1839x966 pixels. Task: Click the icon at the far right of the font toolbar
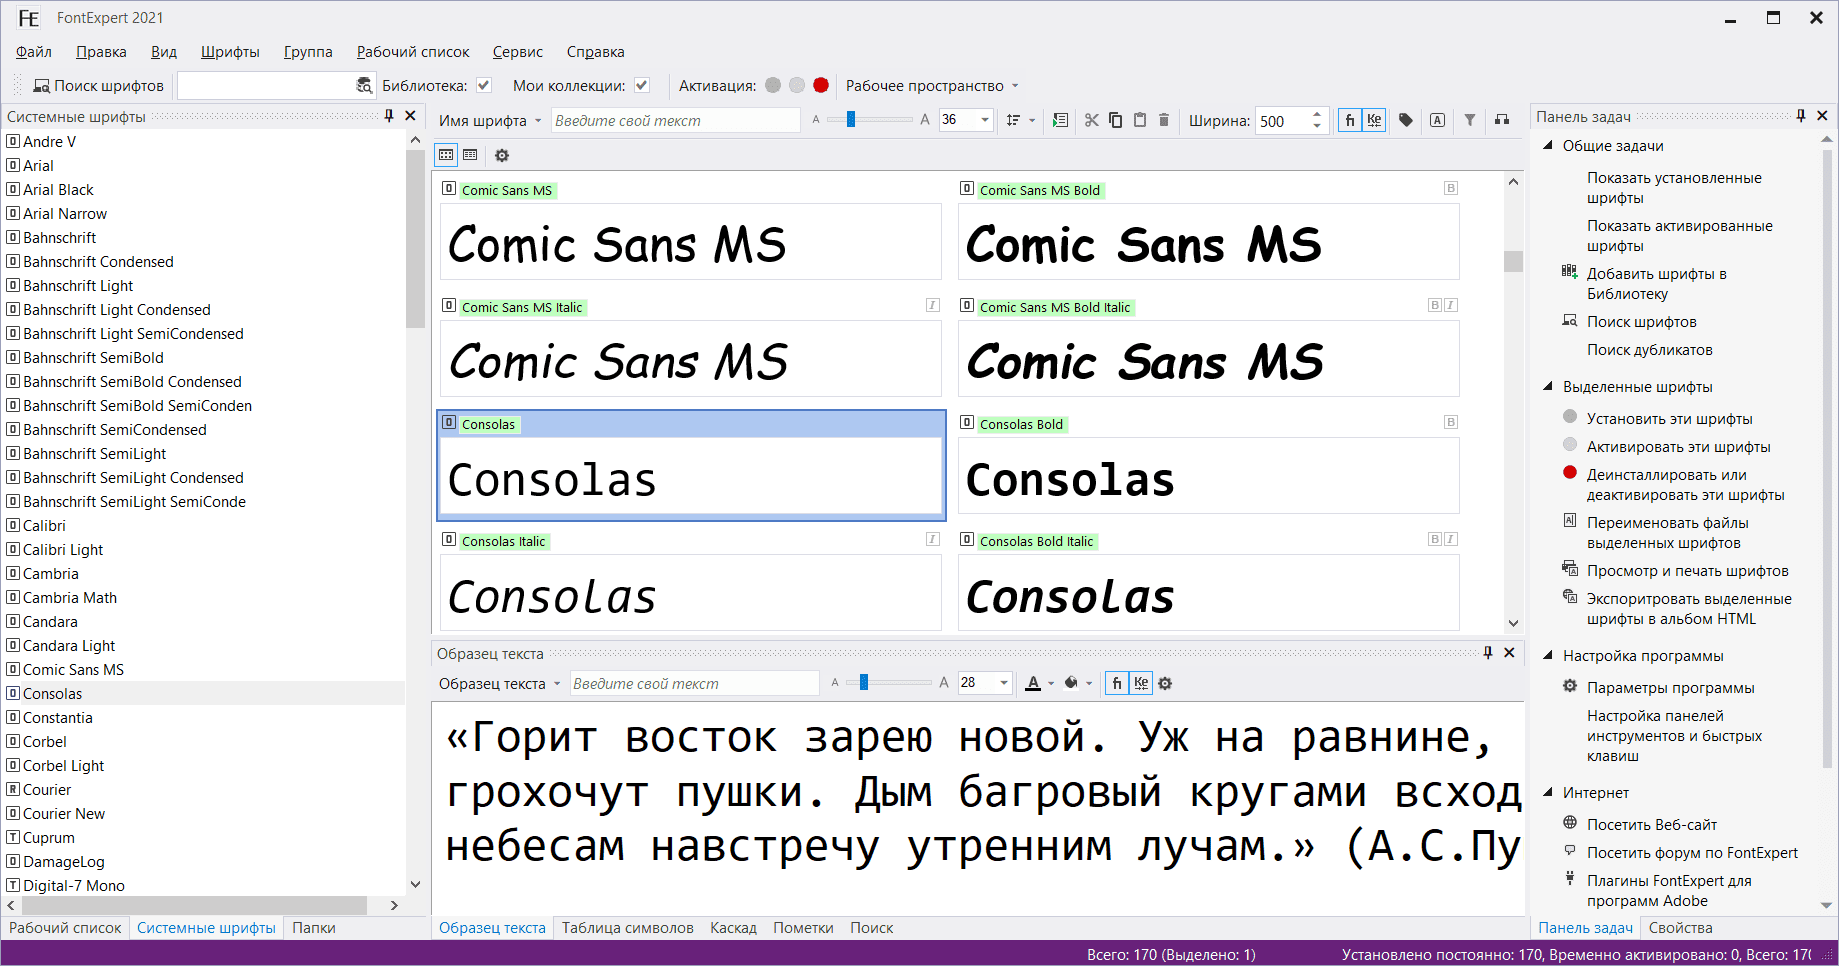pos(1502,120)
